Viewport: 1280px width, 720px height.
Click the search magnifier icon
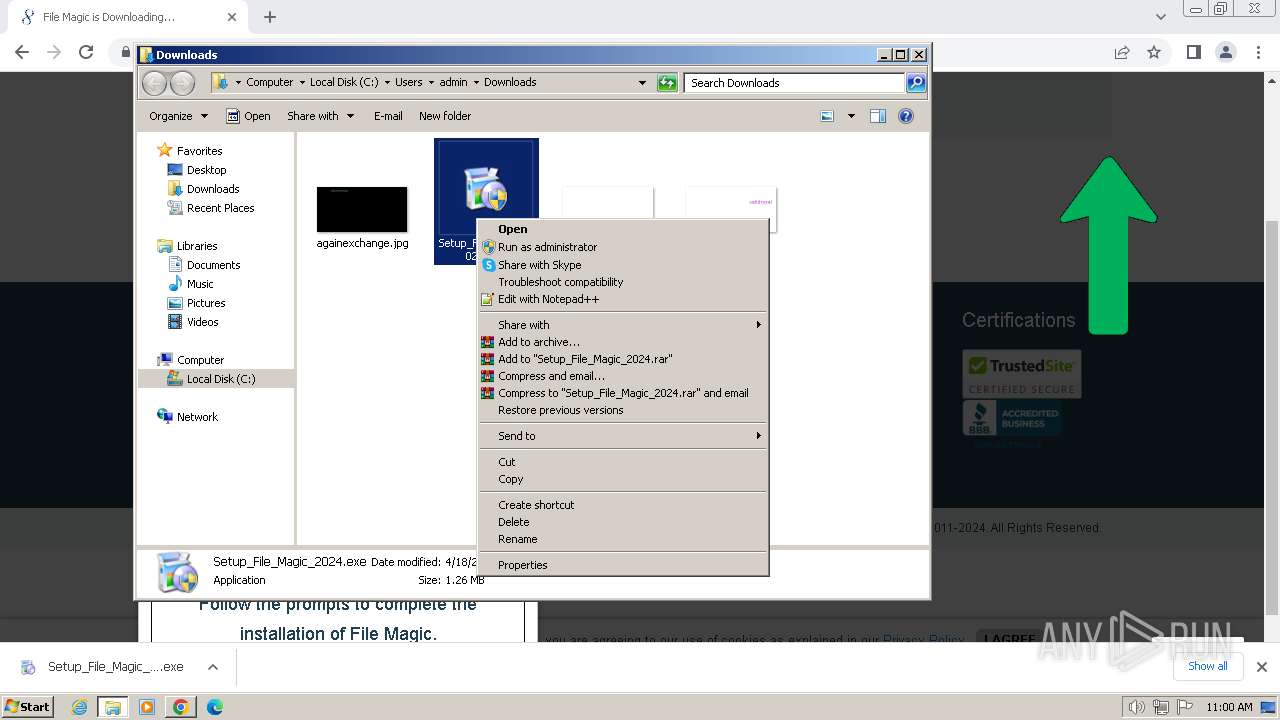click(915, 83)
